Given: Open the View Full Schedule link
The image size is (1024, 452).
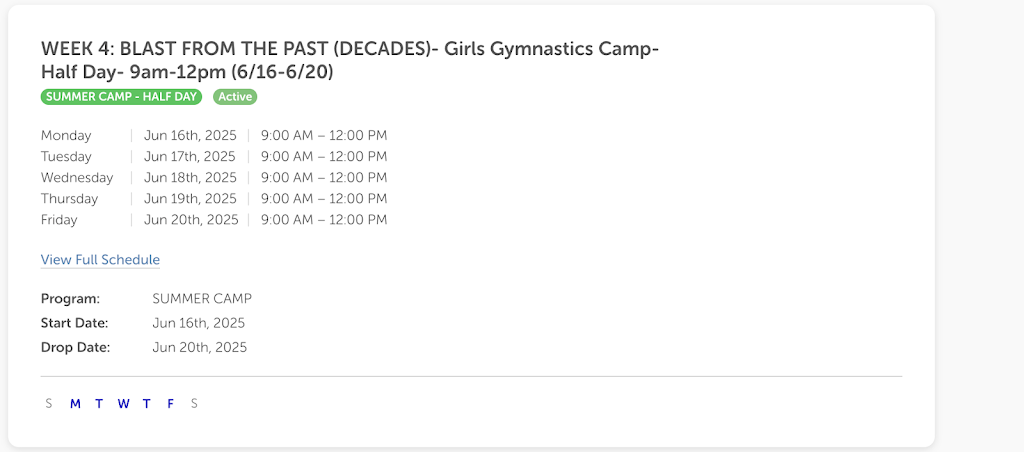Looking at the screenshot, I should click(100, 260).
